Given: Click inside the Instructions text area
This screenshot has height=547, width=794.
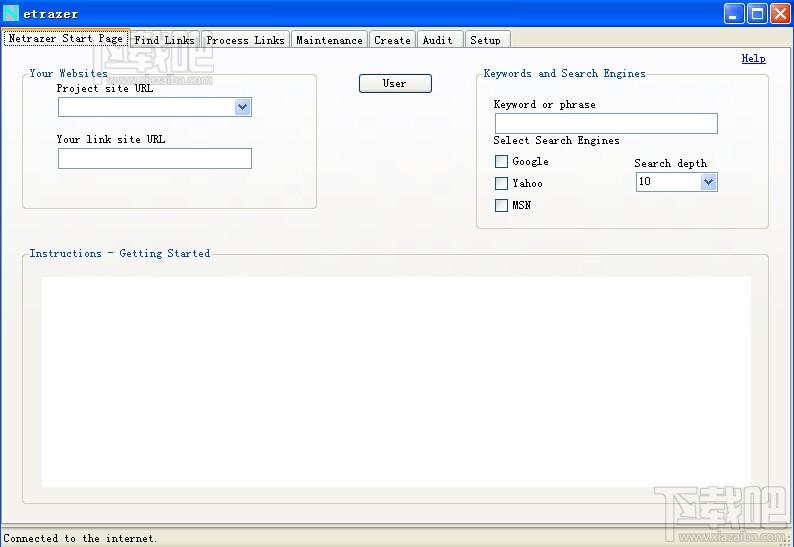Looking at the screenshot, I should 396,382.
